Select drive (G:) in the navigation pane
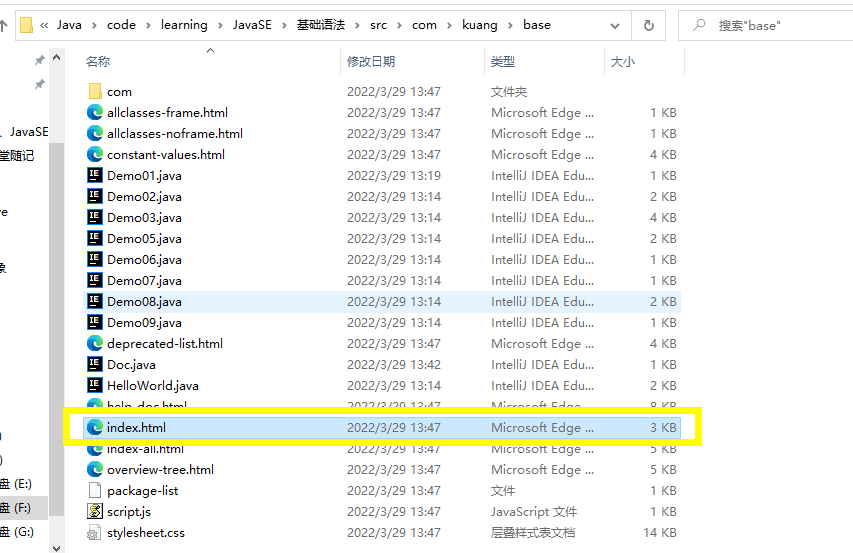Viewport: 853px width, 553px height. pos(17,532)
